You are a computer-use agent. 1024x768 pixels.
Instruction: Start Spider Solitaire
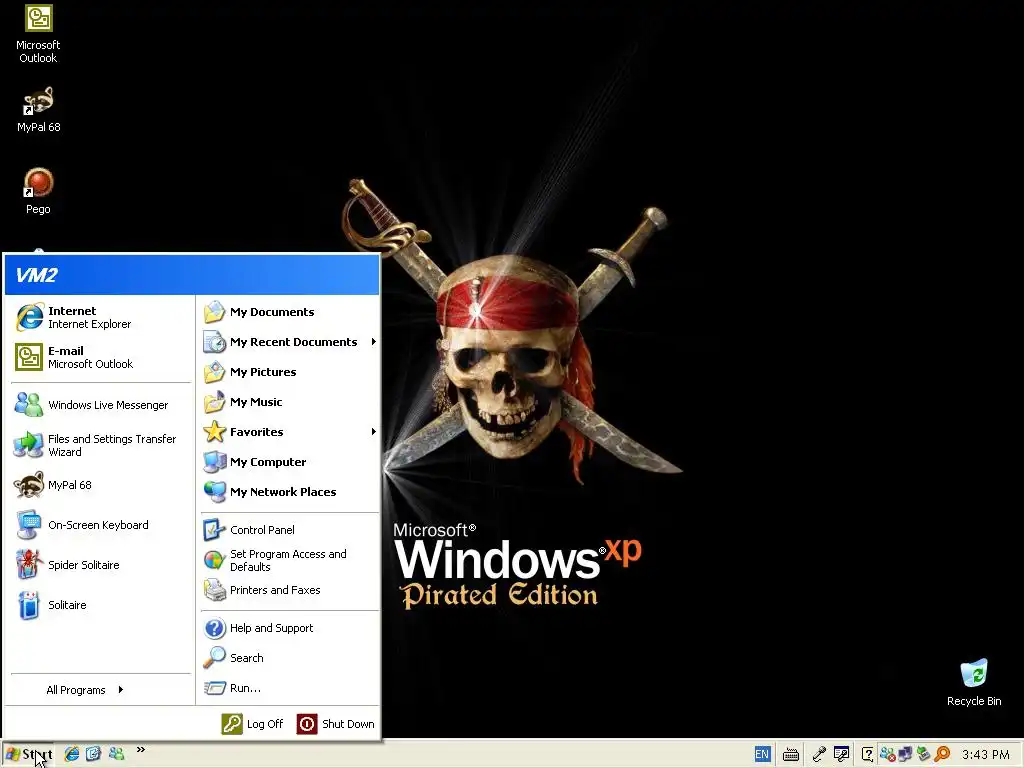coord(101,565)
